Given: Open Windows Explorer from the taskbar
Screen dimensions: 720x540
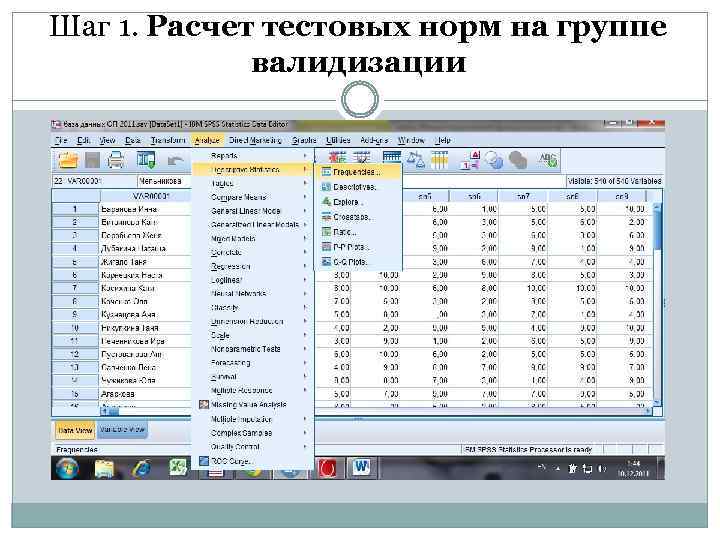Looking at the screenshot, I should pyautogui.click(x=104, y=469).
